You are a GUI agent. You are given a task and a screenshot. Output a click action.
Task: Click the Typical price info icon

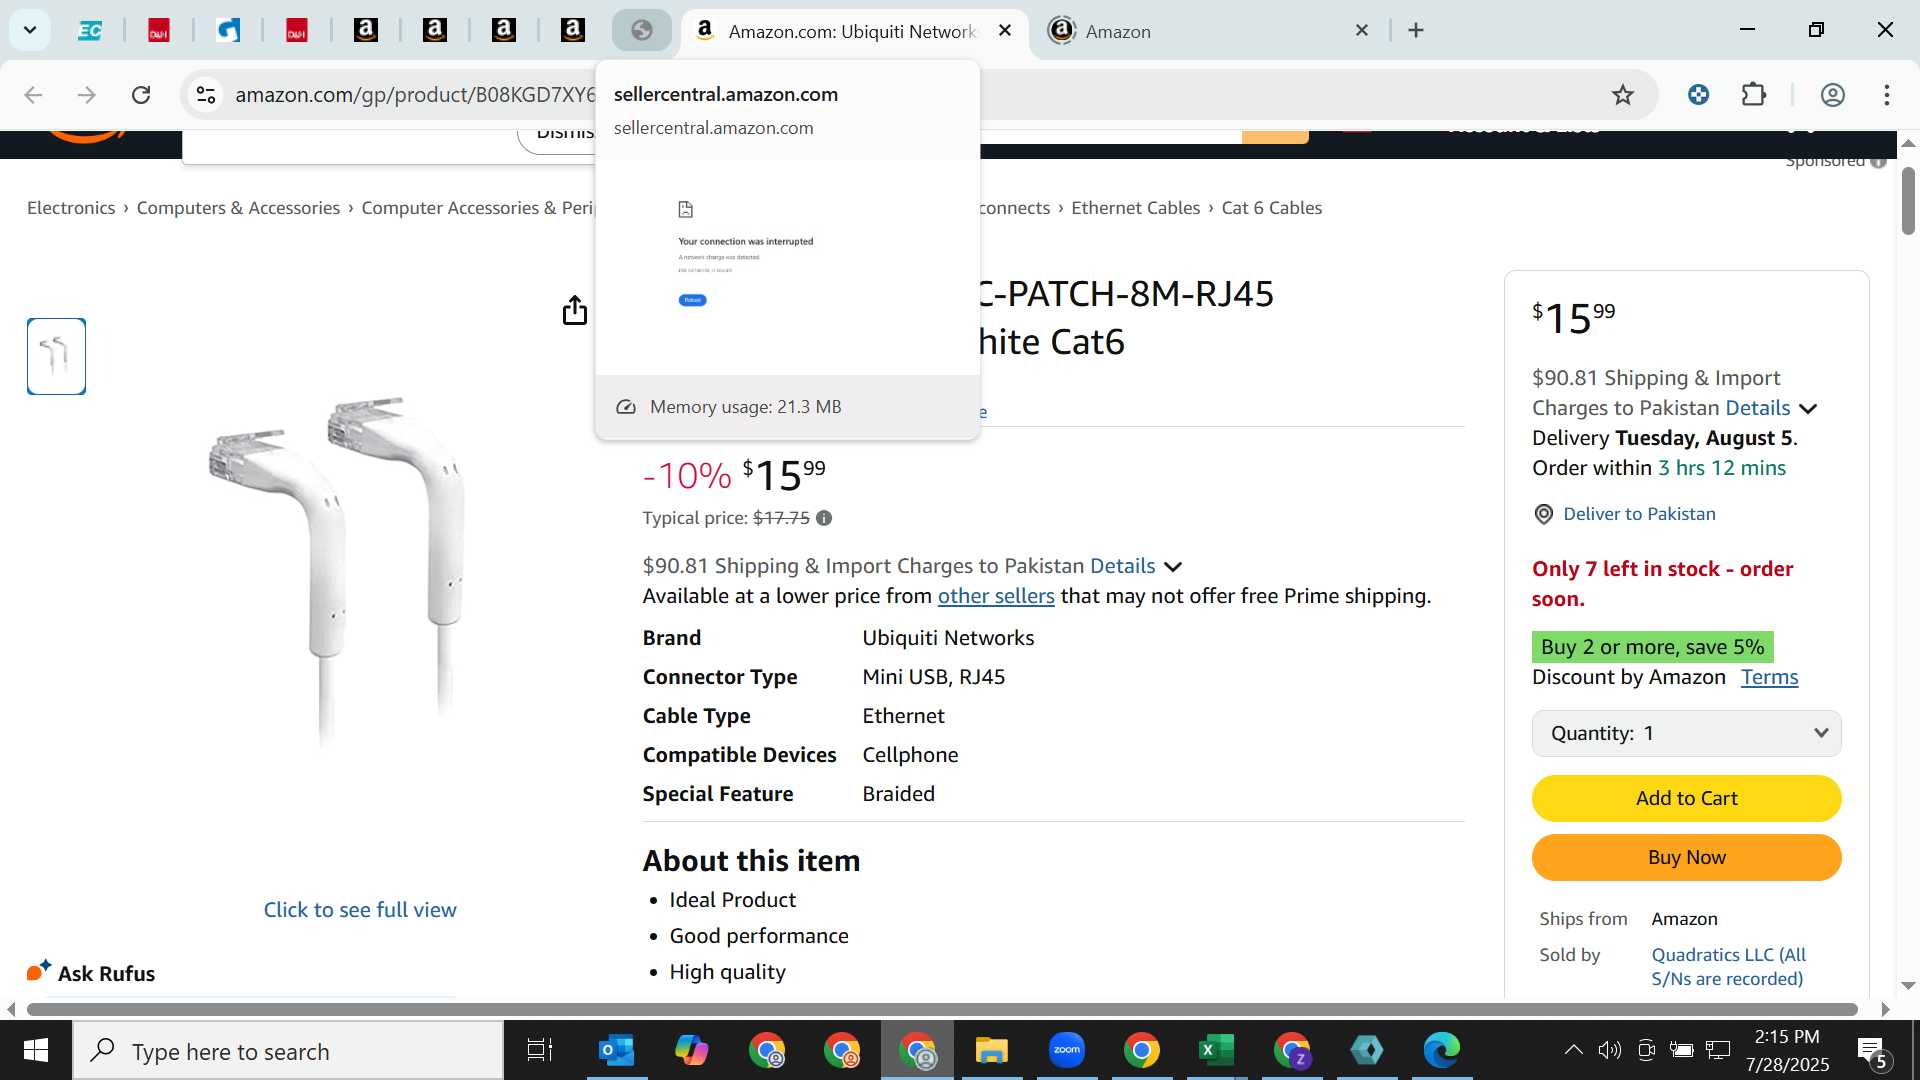(824, 518)
